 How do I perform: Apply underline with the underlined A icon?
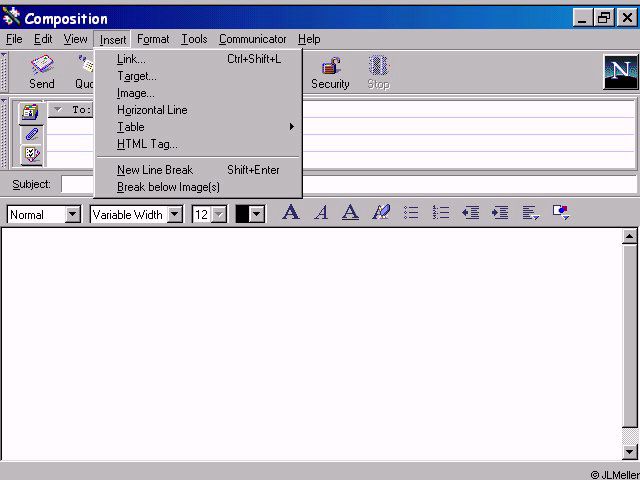(350, 213)
